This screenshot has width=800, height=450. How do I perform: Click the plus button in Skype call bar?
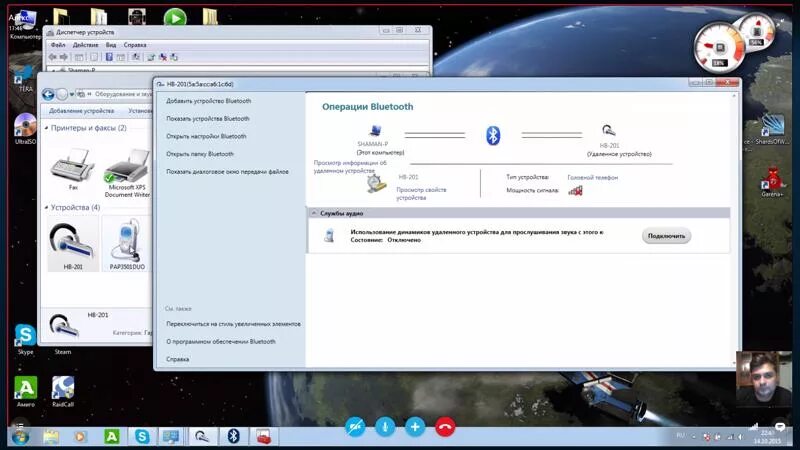coord(415,427)
